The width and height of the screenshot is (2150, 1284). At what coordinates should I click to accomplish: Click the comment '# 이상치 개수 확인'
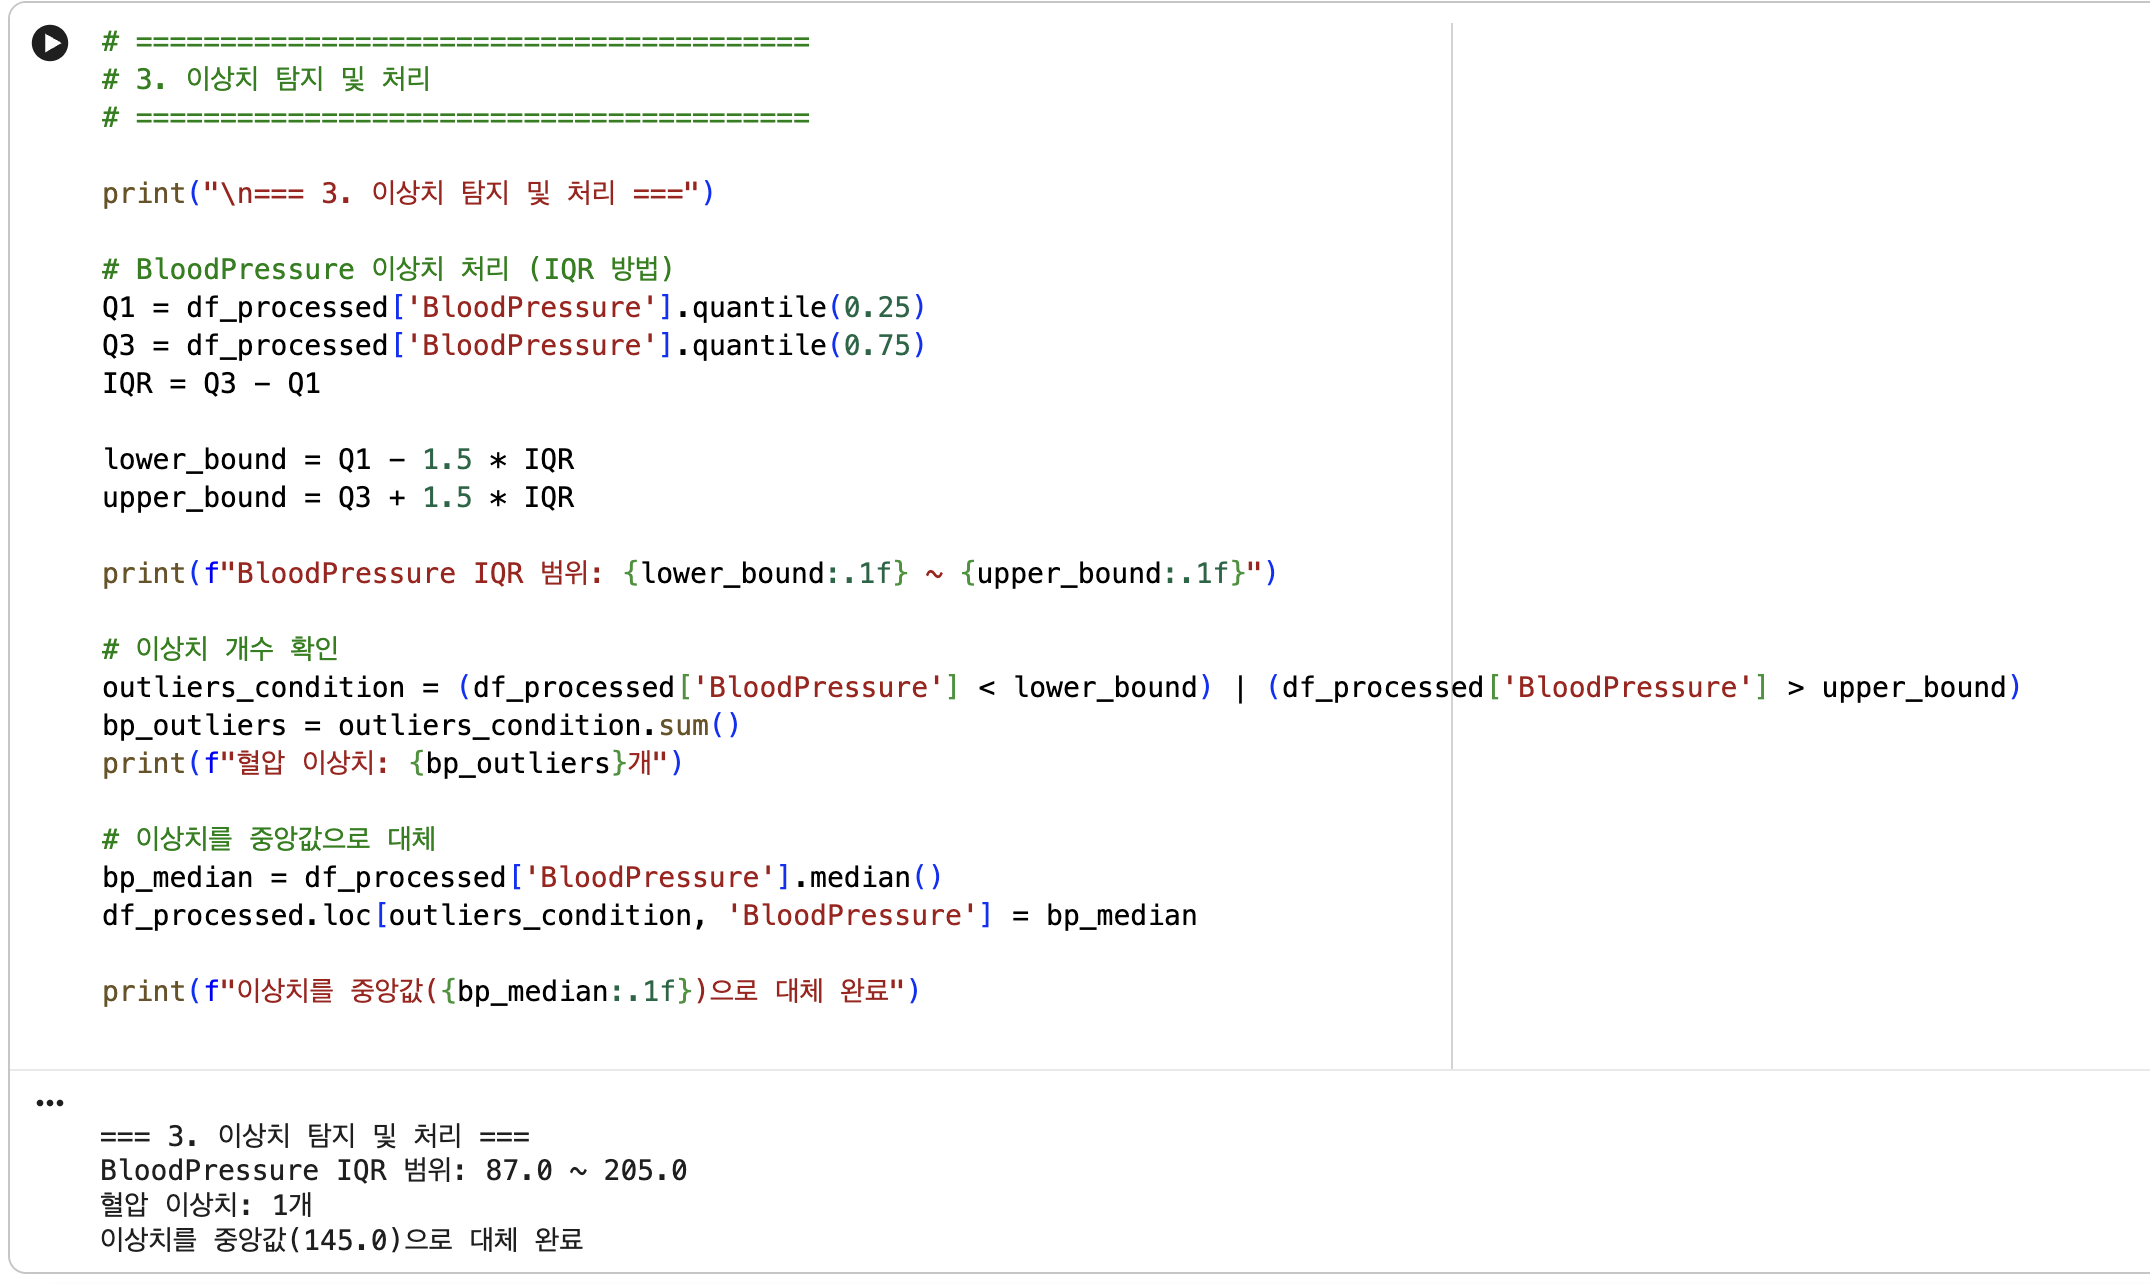click(x=220, y=649)
